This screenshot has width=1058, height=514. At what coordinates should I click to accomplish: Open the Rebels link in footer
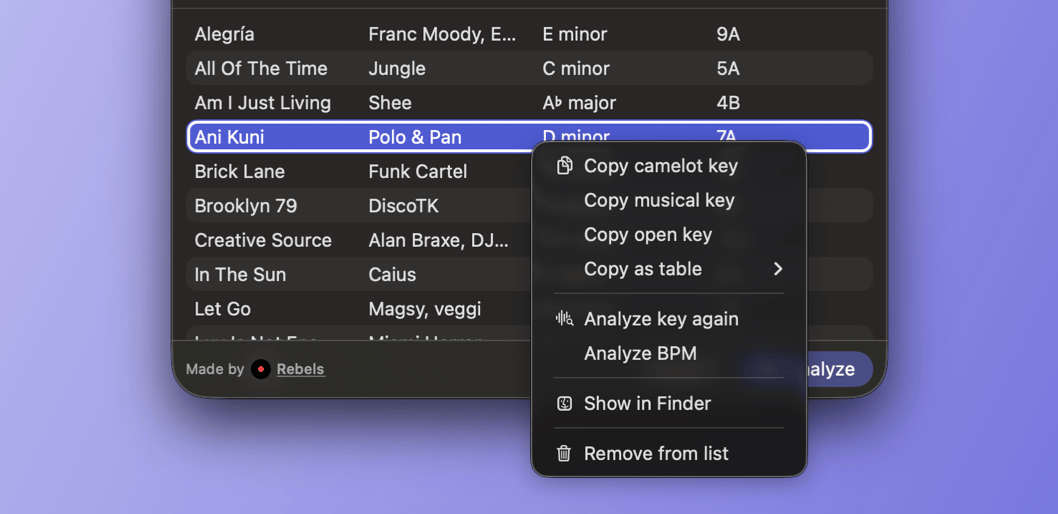click(x=300, y=369)
